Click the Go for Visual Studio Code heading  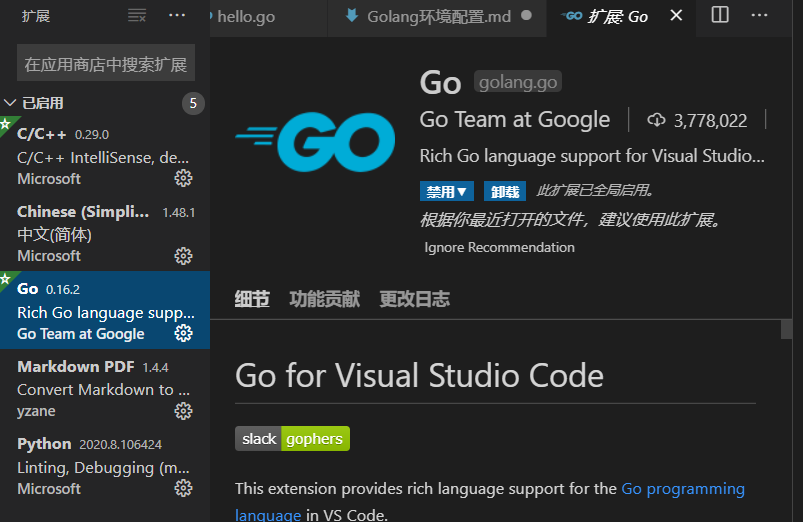419,375
